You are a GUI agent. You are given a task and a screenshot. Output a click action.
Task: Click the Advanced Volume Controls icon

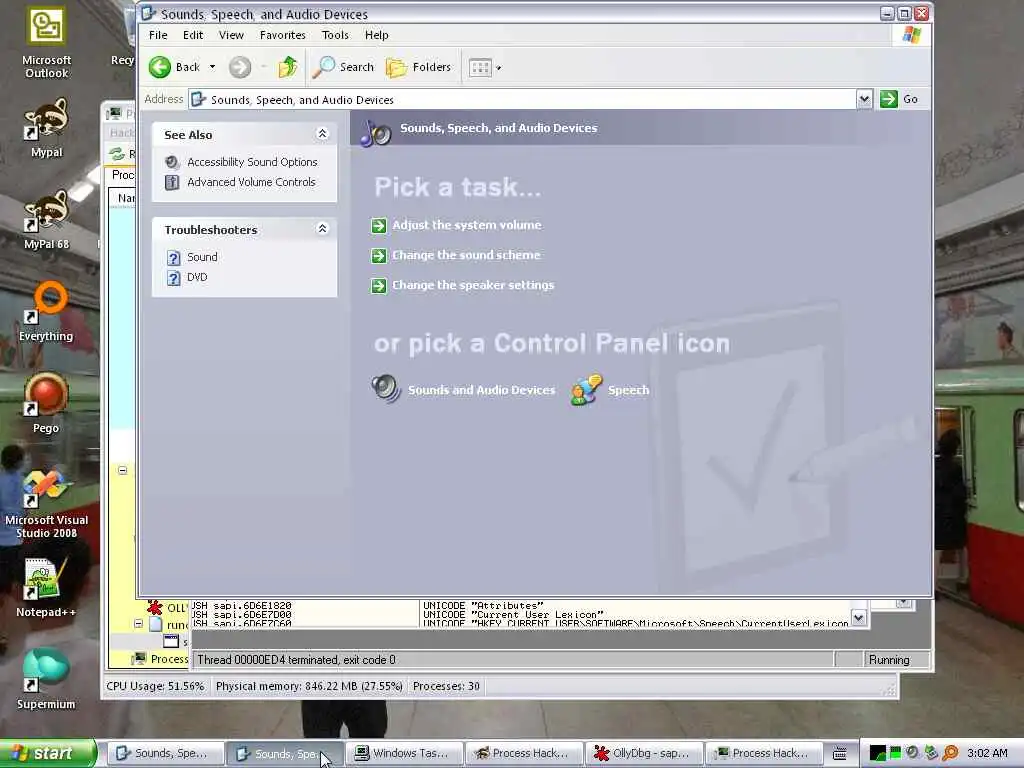[x=172, y=182]
